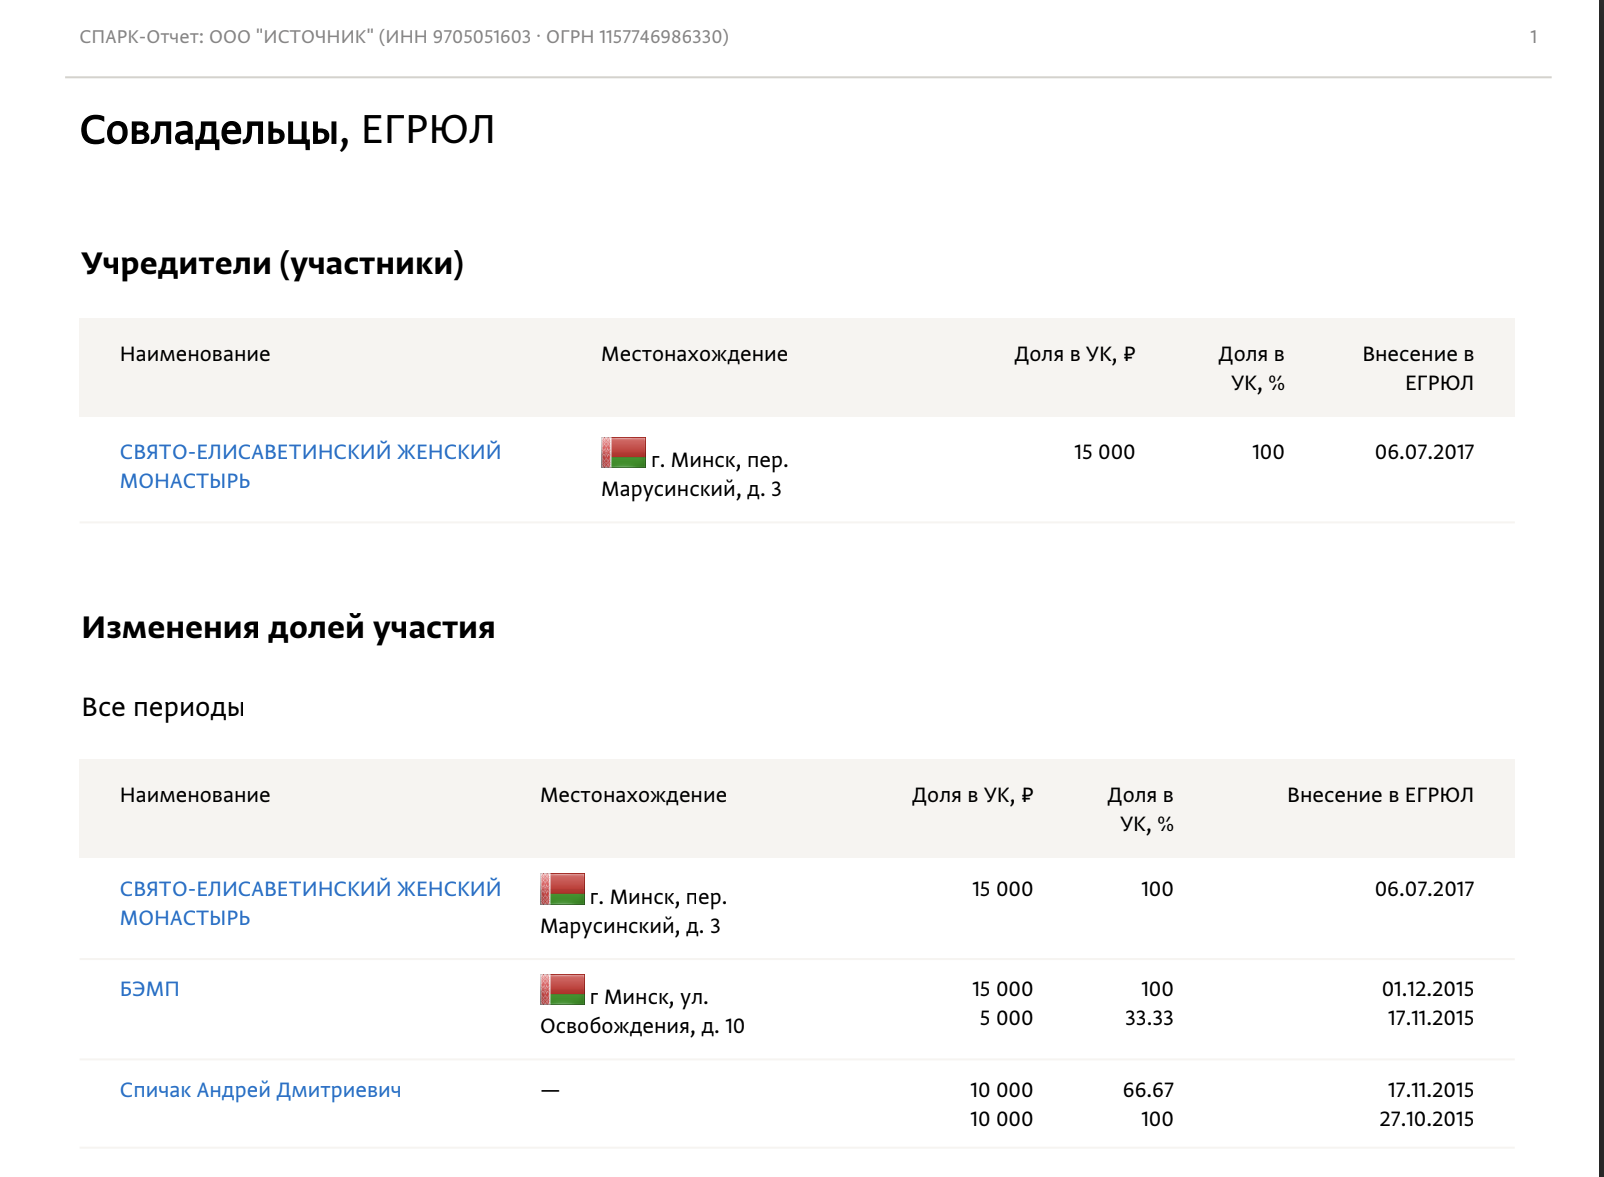Open СВЯТО-ЕЛИСАВЕТИНСКИЙ ЖЕНСКИЙ МОНАСТЫРЬ link in Учредители table
The width and height of the screenshot is (1604, 1177).
(310, 466)
